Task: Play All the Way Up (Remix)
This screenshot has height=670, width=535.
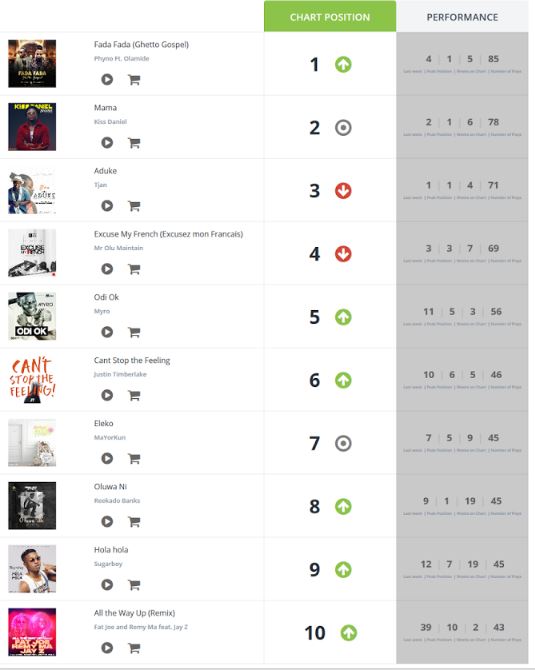Action: click(107, 648)
